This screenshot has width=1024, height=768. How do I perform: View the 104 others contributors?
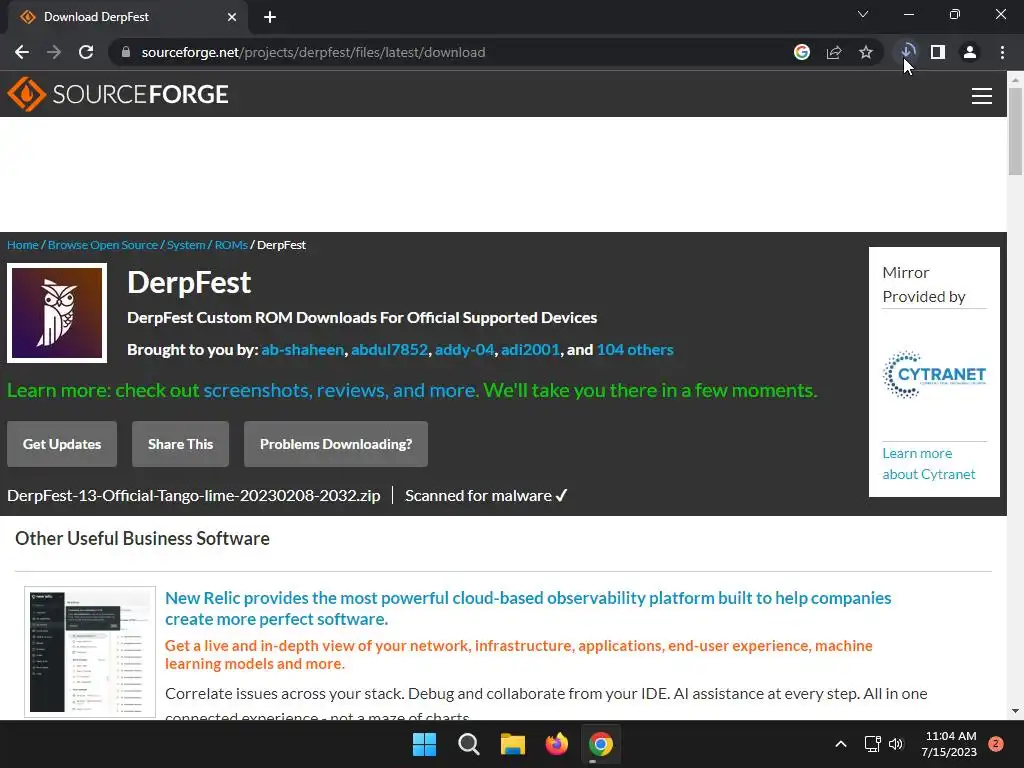[x=635, y=350]
